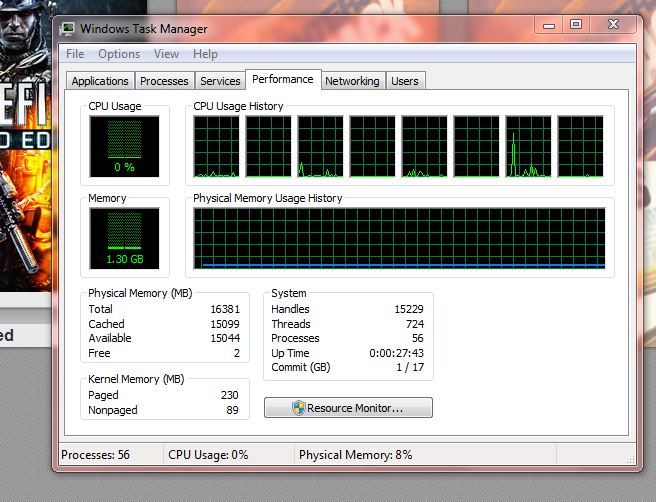The width and height of the screenshot is (656, 502).
Task: Click the Task Manager title bar icon
Action: pyautogui.click(x=67, y=28)
